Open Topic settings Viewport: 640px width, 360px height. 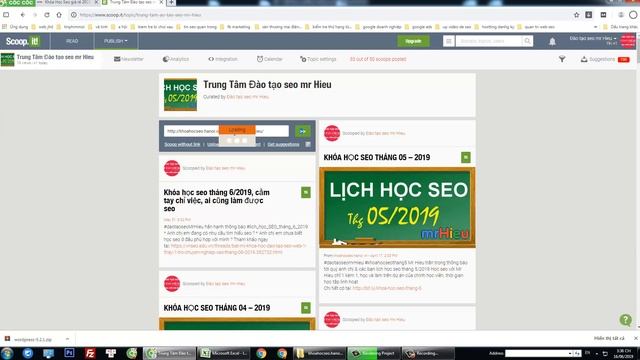tap(318, 59)
